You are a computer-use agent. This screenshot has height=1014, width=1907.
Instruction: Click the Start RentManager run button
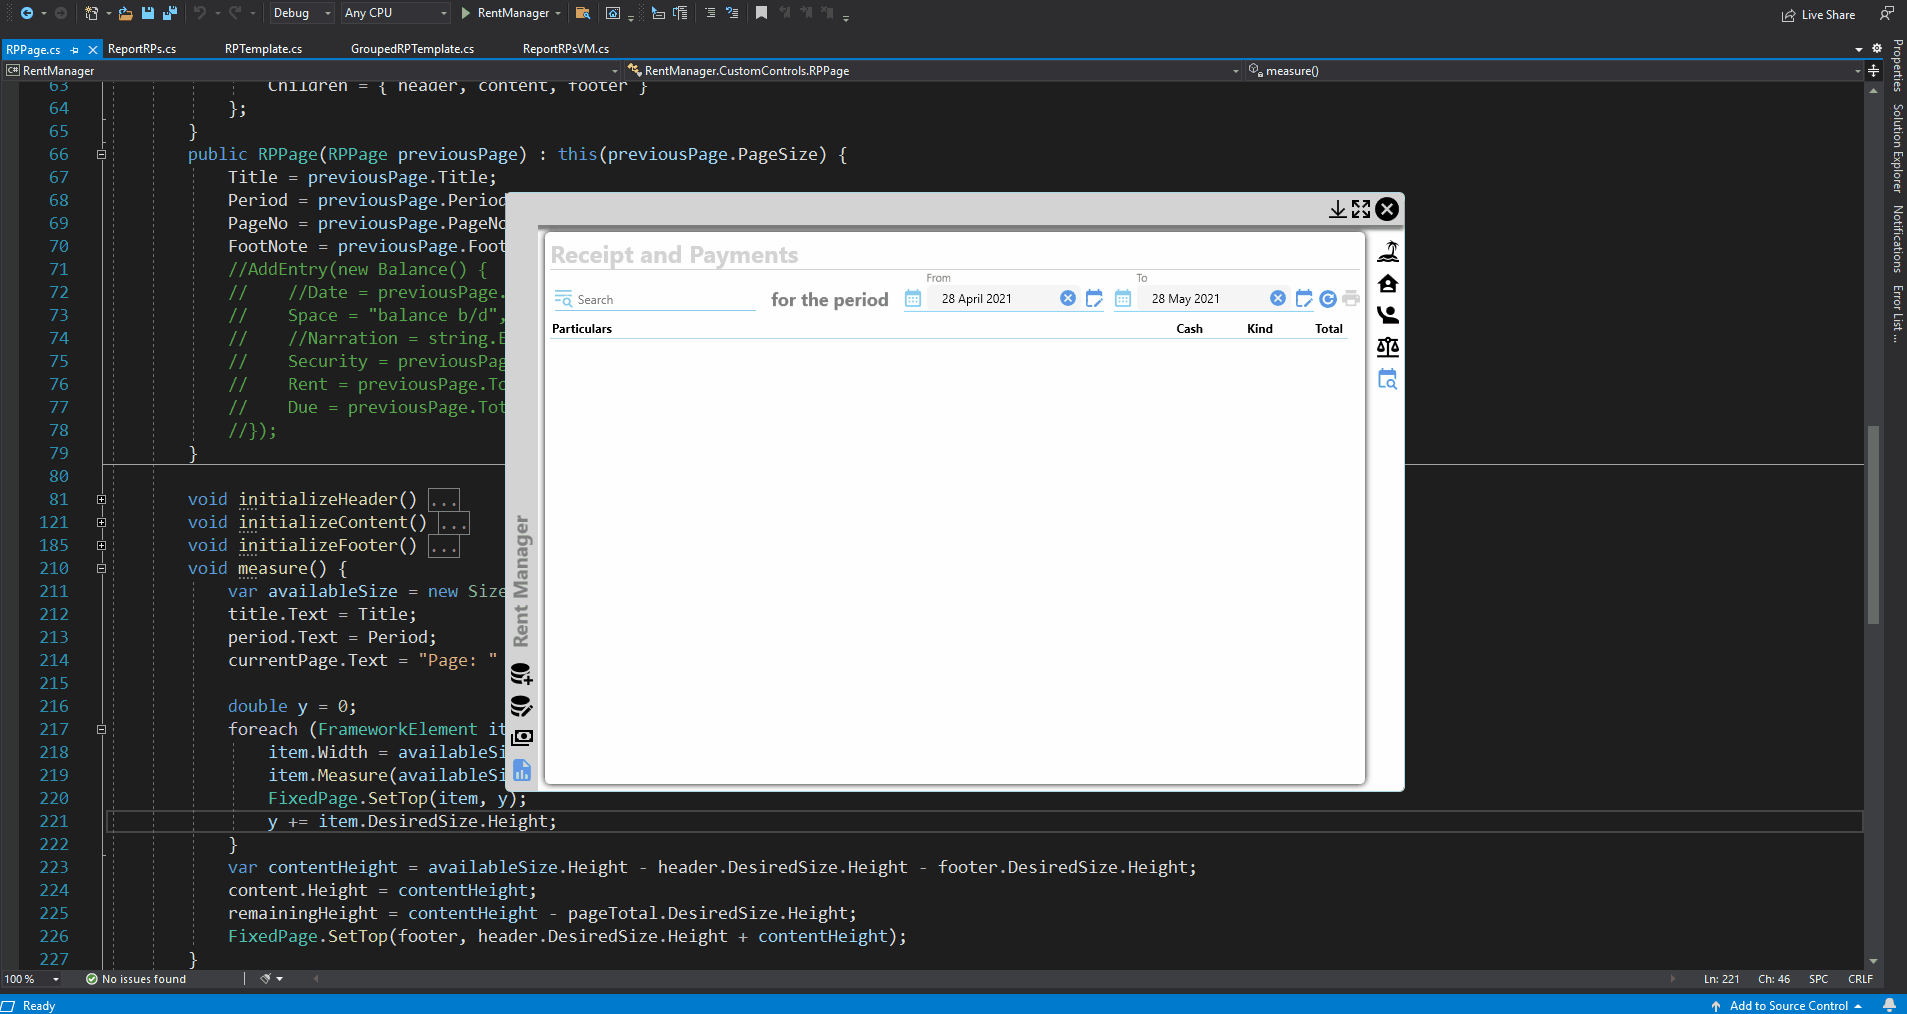505,13
